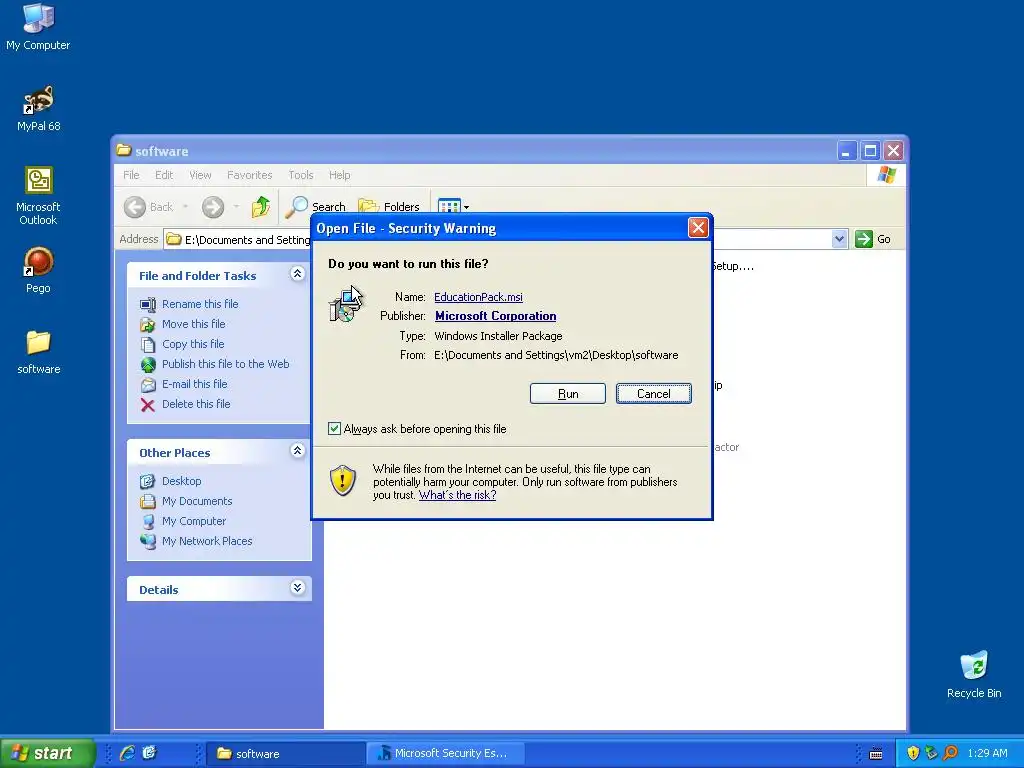
Task: Click Publish this file to the Web
Action: tap(225, 364)
